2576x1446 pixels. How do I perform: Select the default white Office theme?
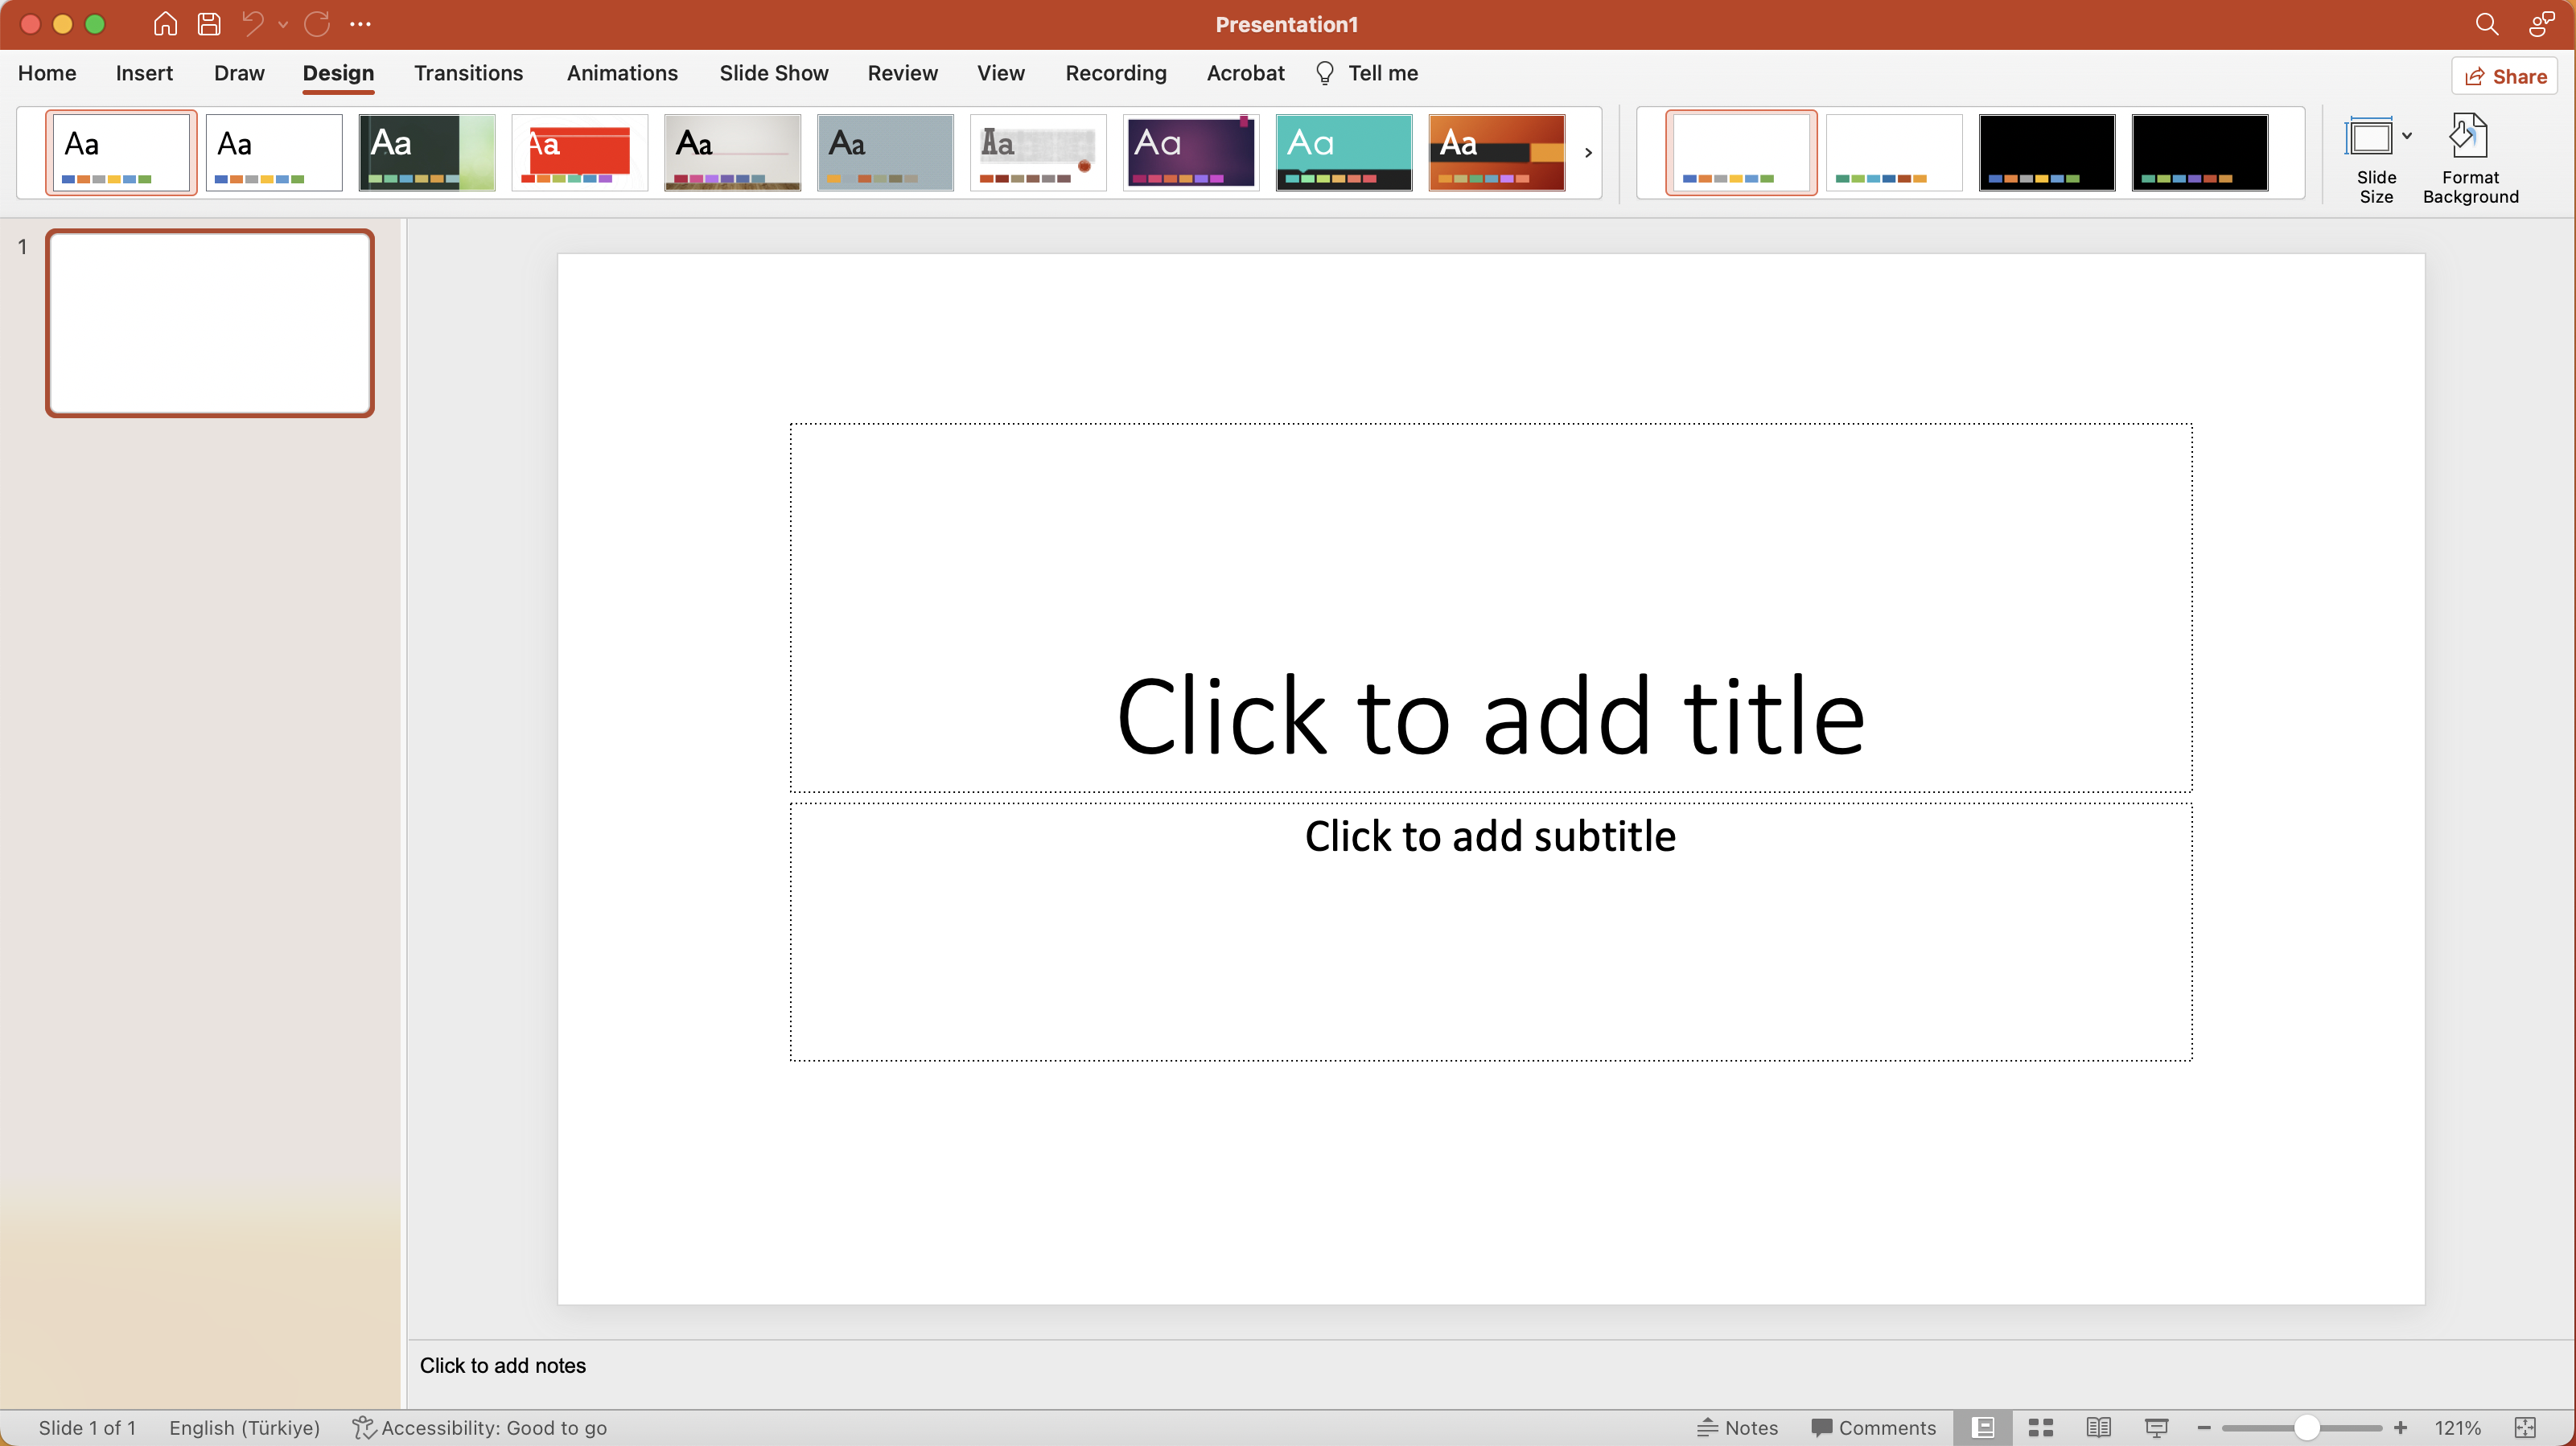121,152
